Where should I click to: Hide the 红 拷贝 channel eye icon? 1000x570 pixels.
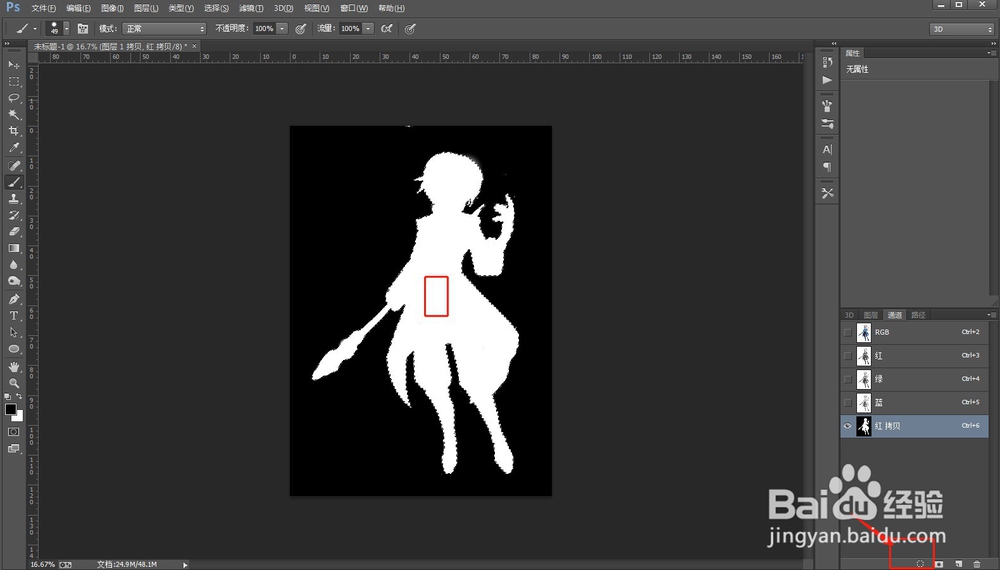coord(848,426)
